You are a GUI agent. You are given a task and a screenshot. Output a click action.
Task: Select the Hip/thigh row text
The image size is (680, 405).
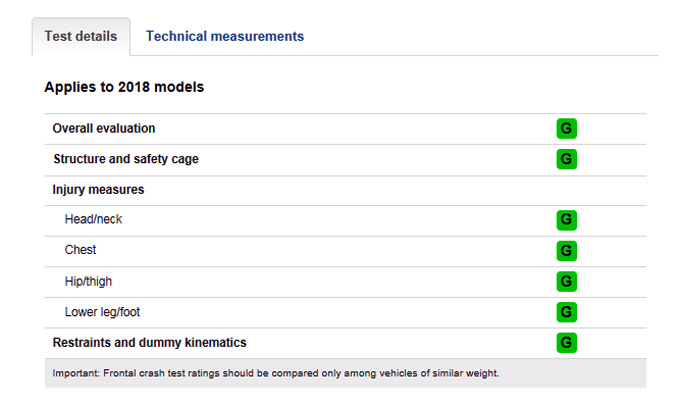88,281
